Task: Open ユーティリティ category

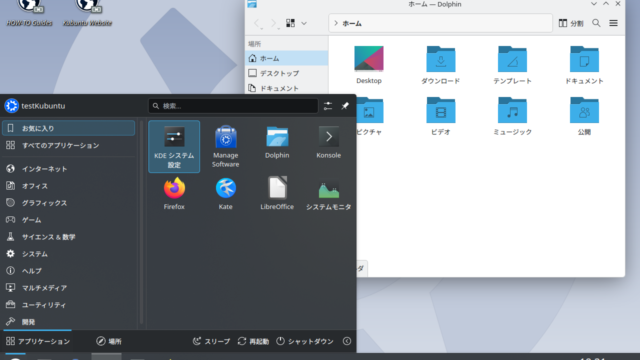Action: [69, 305]
